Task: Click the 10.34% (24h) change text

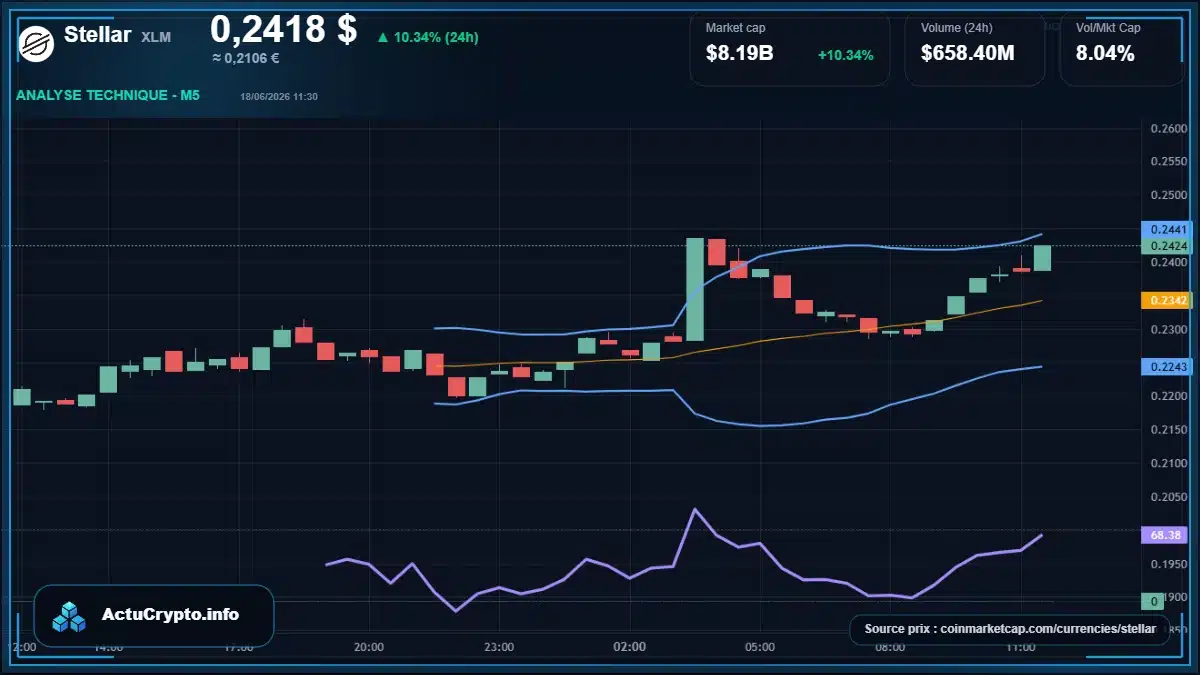Action: pos(436,37)
